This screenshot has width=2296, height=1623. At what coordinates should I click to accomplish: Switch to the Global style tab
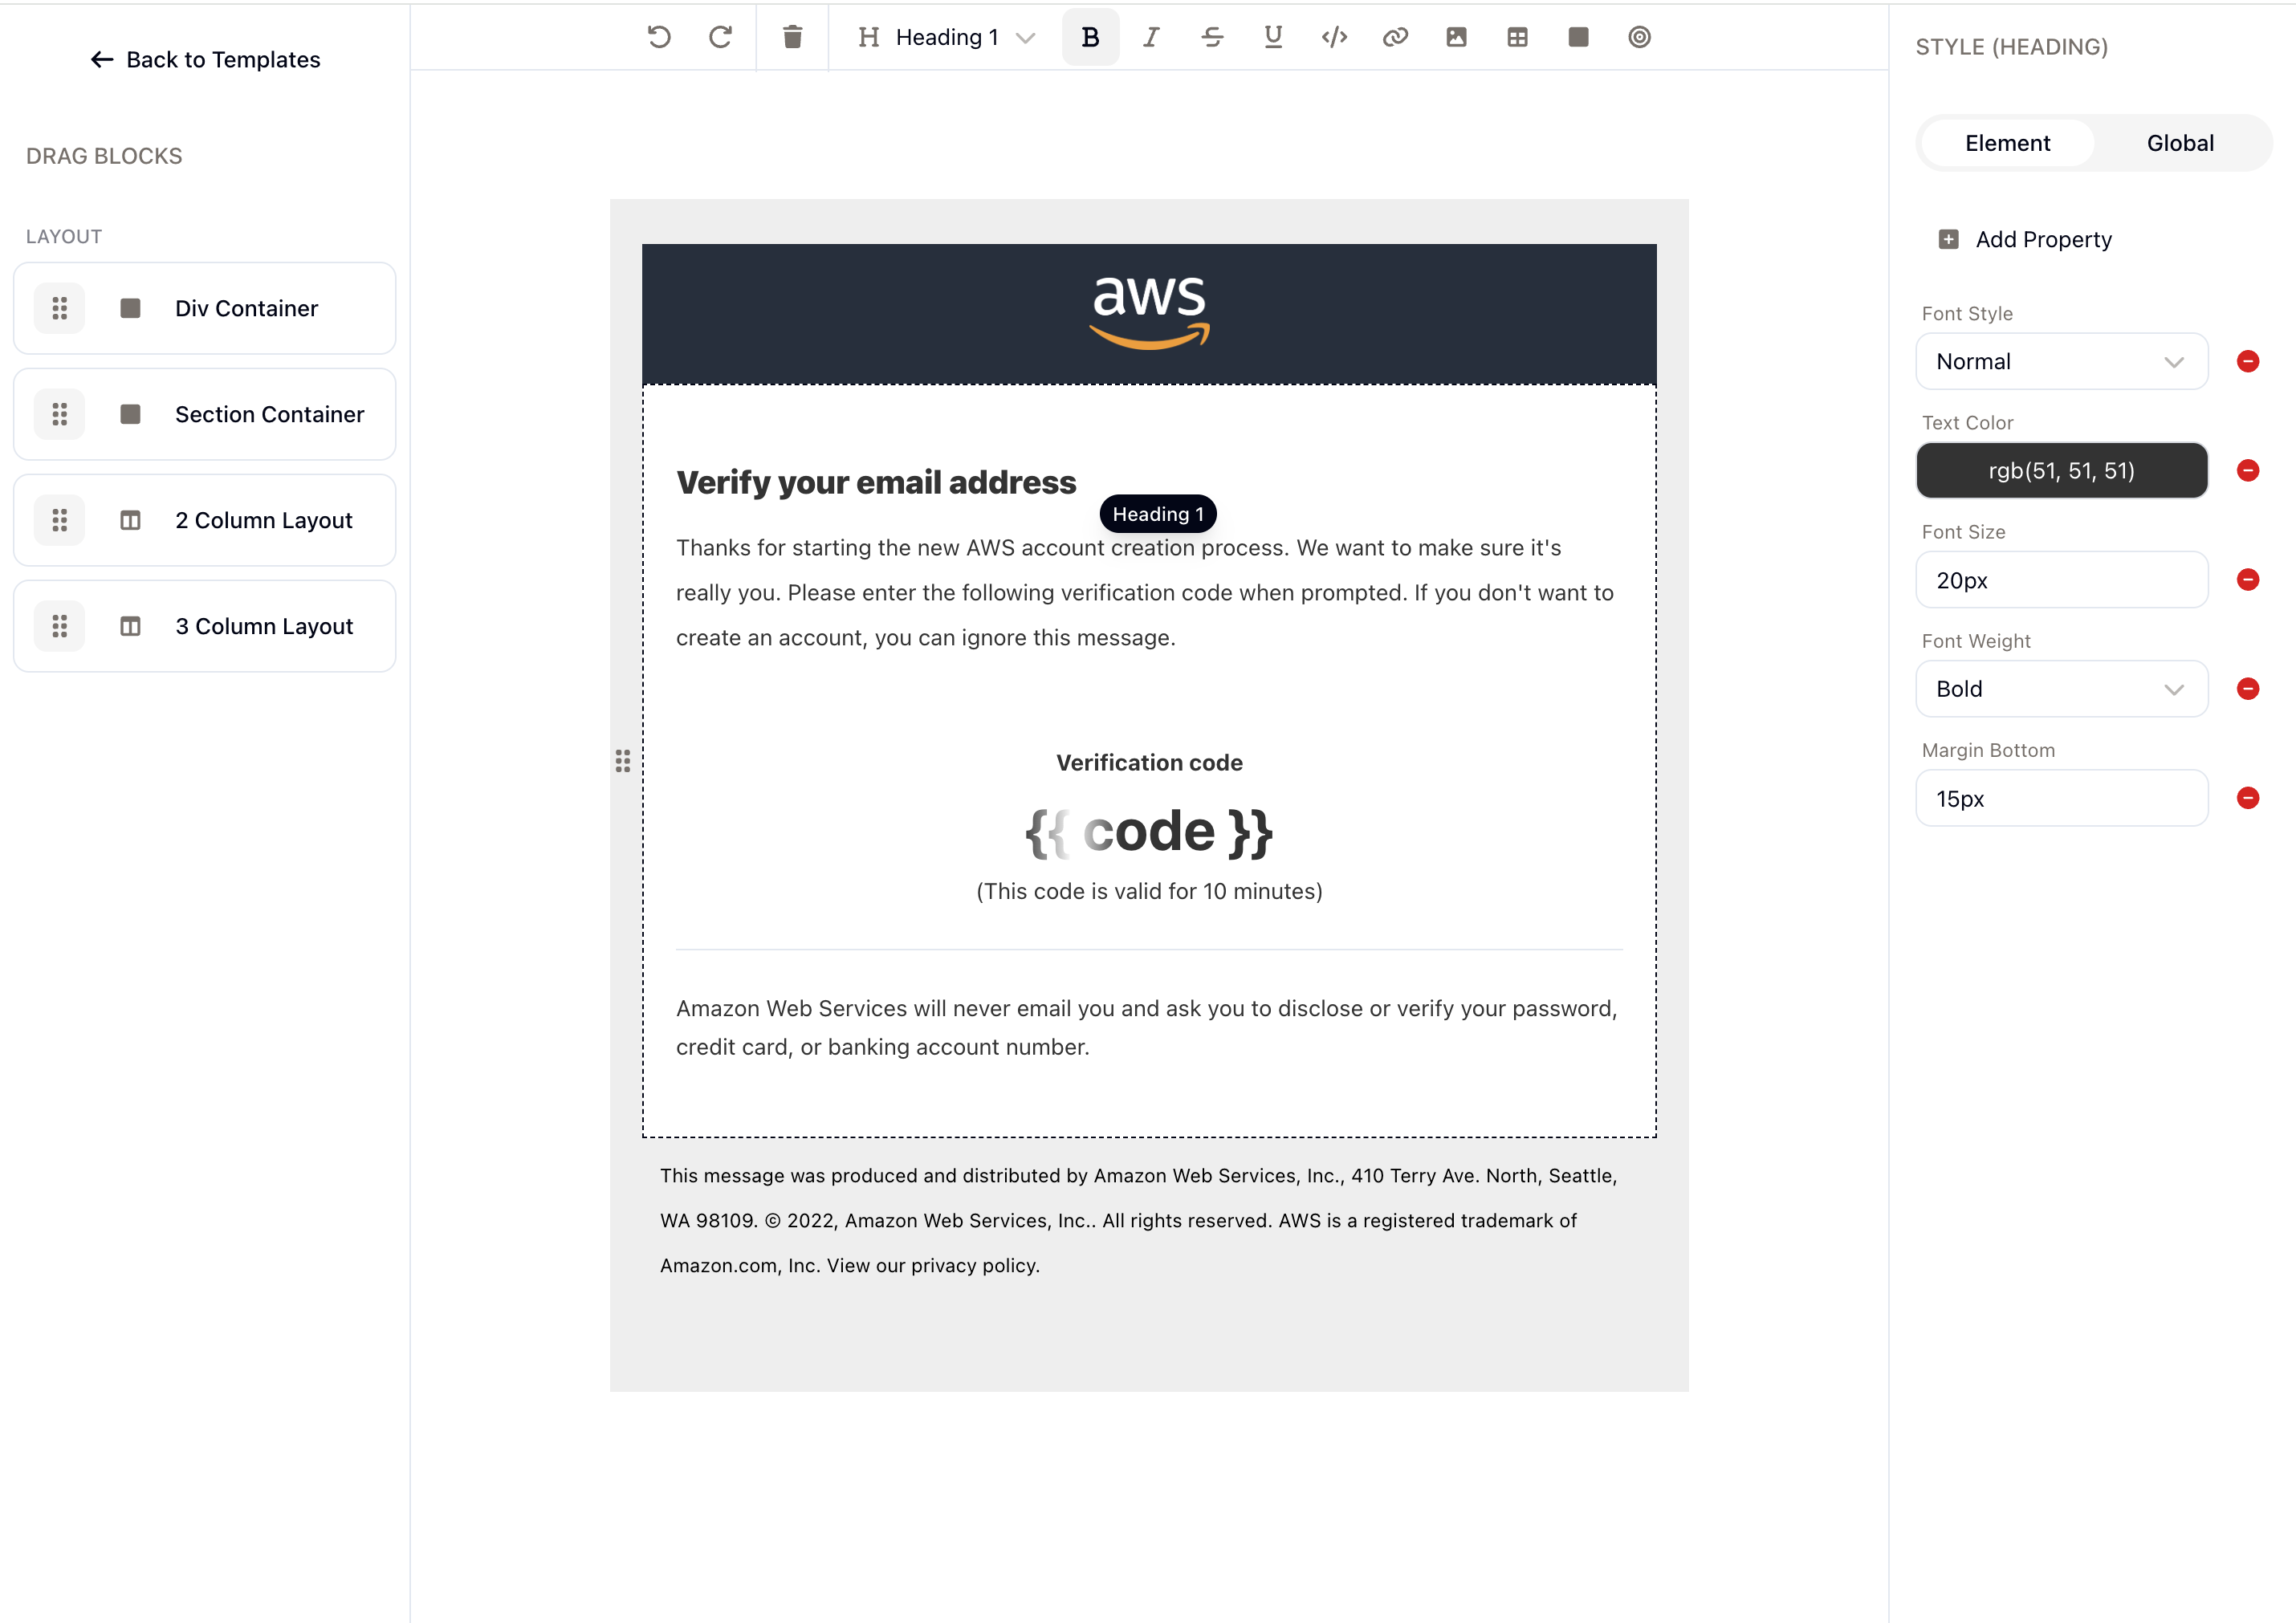pos(2180,142)
